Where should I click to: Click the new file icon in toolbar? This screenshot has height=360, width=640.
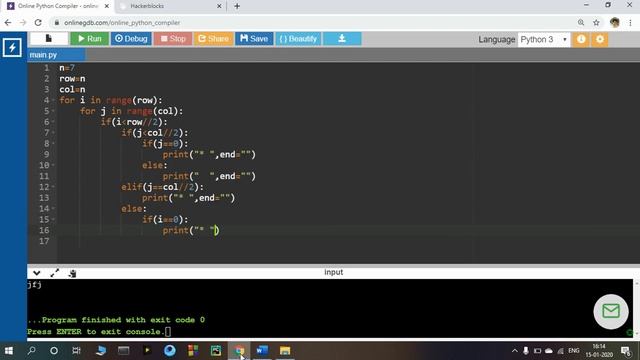point(49,39)
